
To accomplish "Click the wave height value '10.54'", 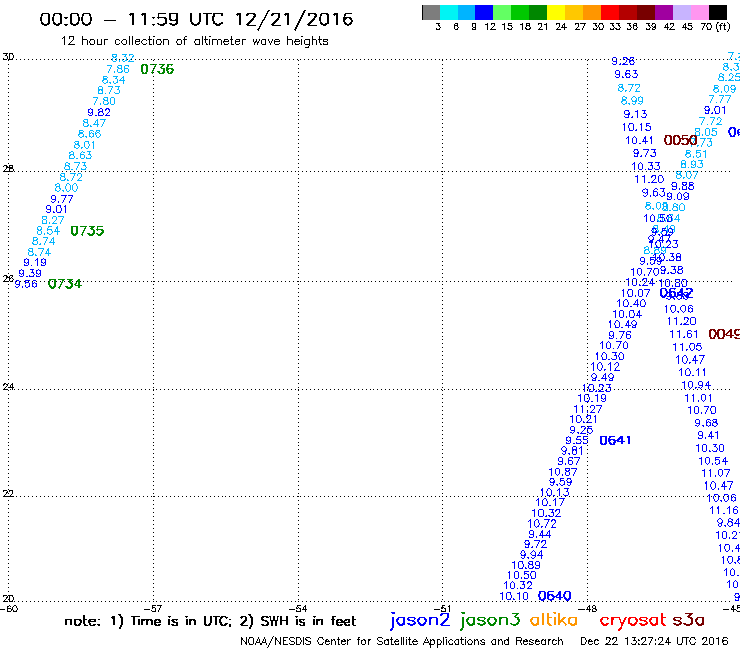I will [713, 461].
